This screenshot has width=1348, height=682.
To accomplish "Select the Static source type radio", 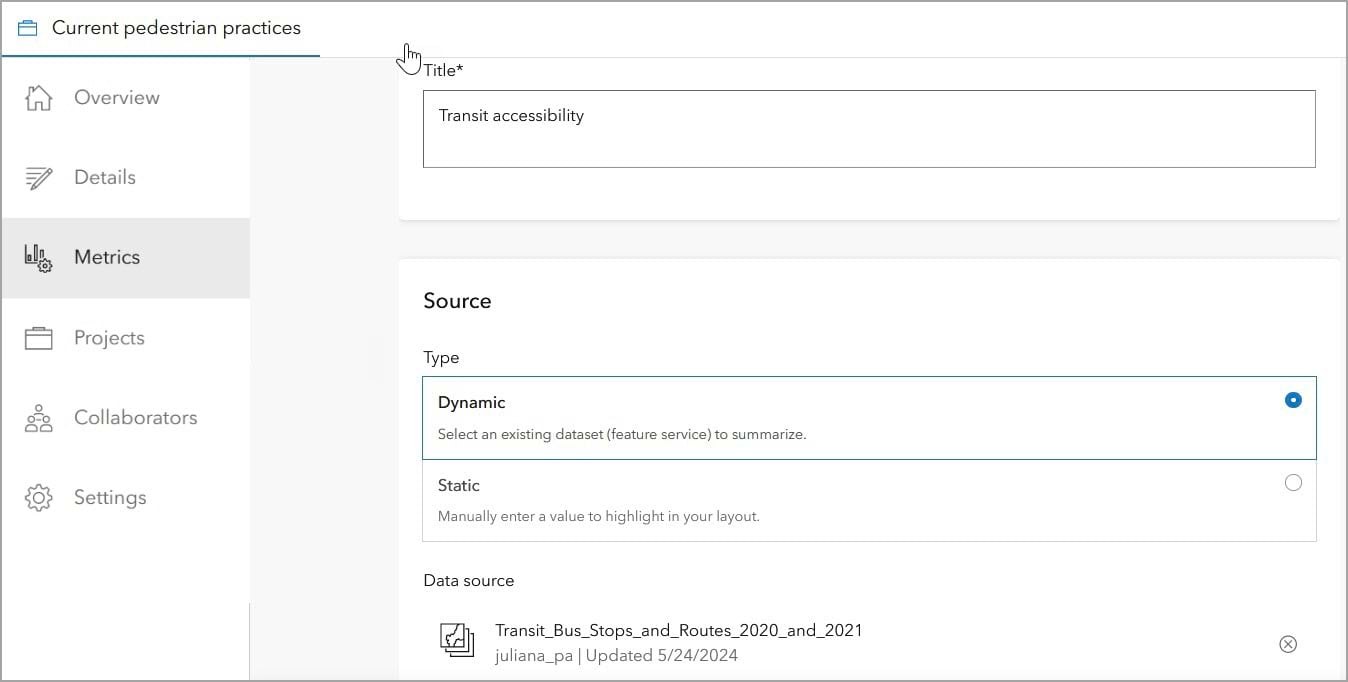I will click(x=1293, y=483).
